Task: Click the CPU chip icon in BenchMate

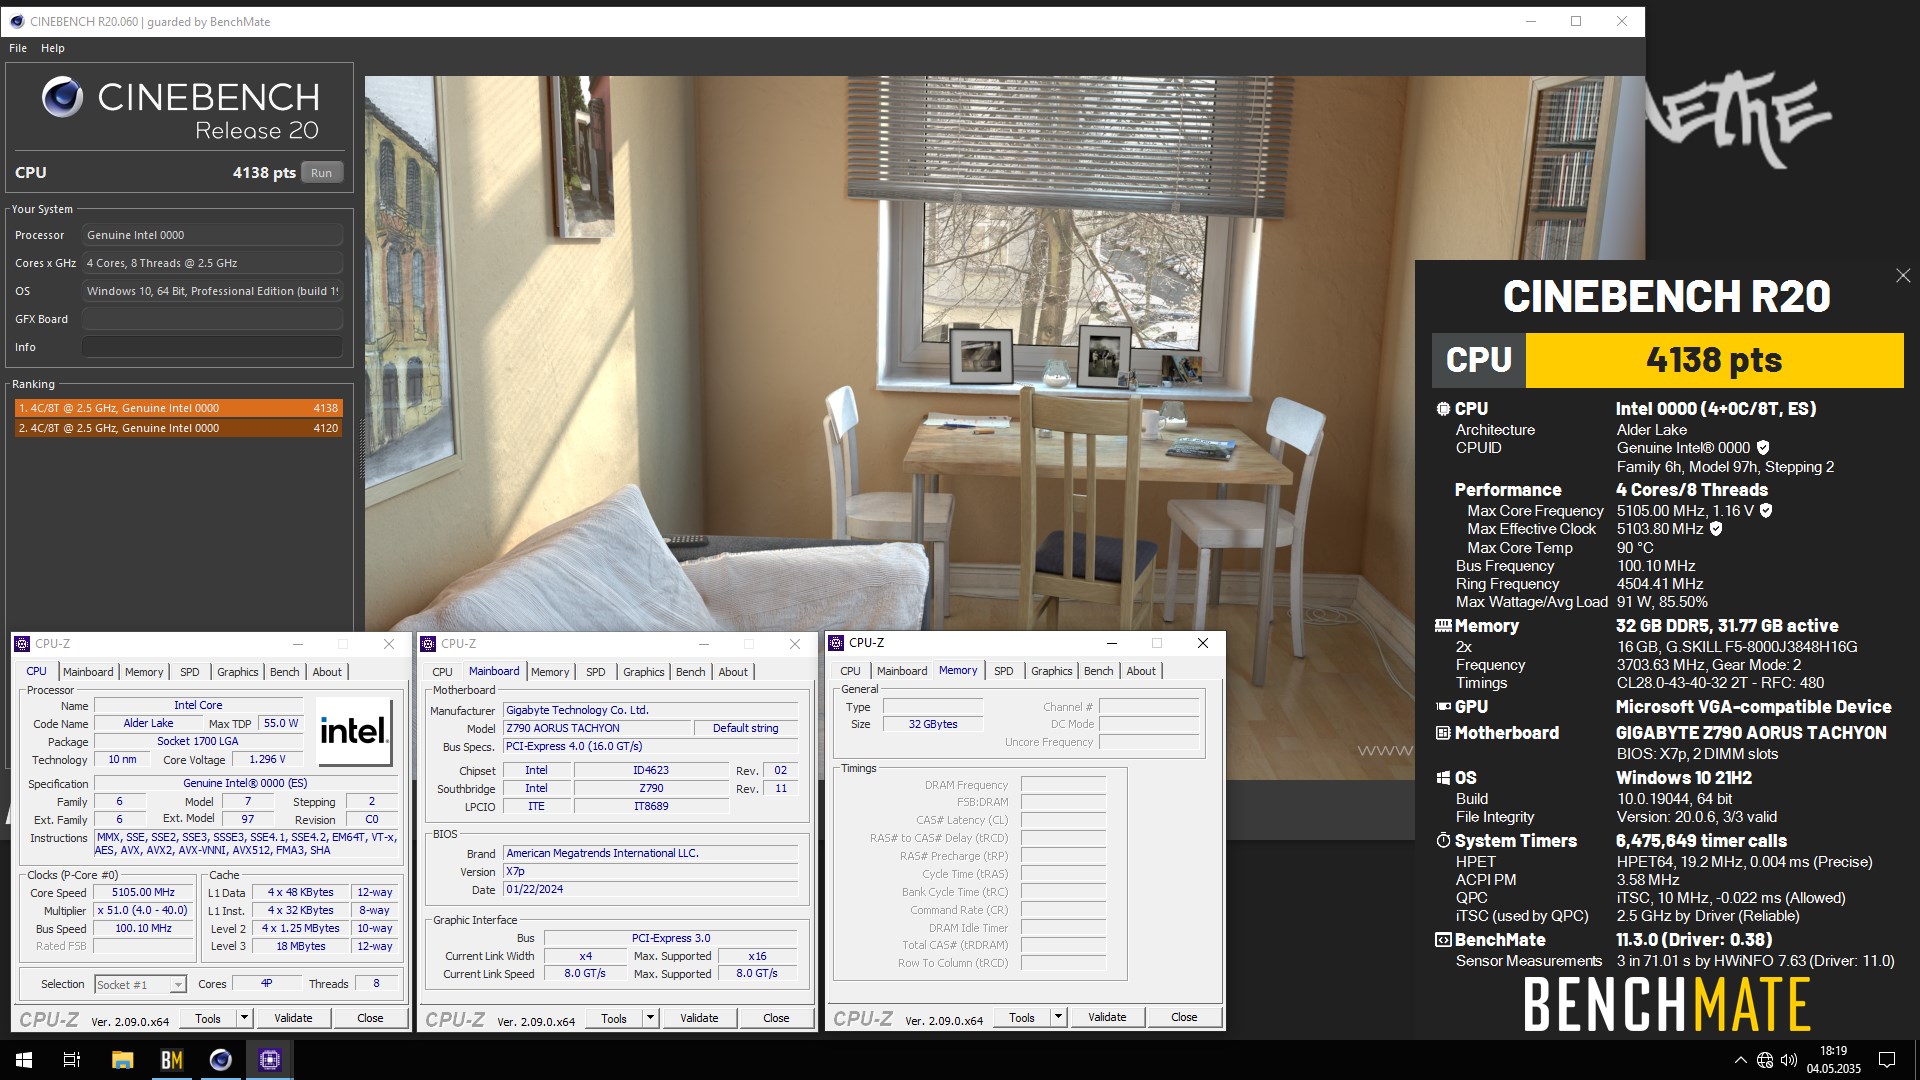Action: [1443, 409]
